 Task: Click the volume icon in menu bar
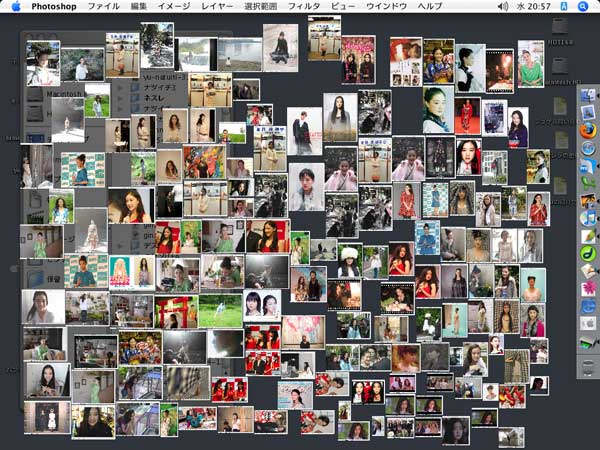click(503, 6)
